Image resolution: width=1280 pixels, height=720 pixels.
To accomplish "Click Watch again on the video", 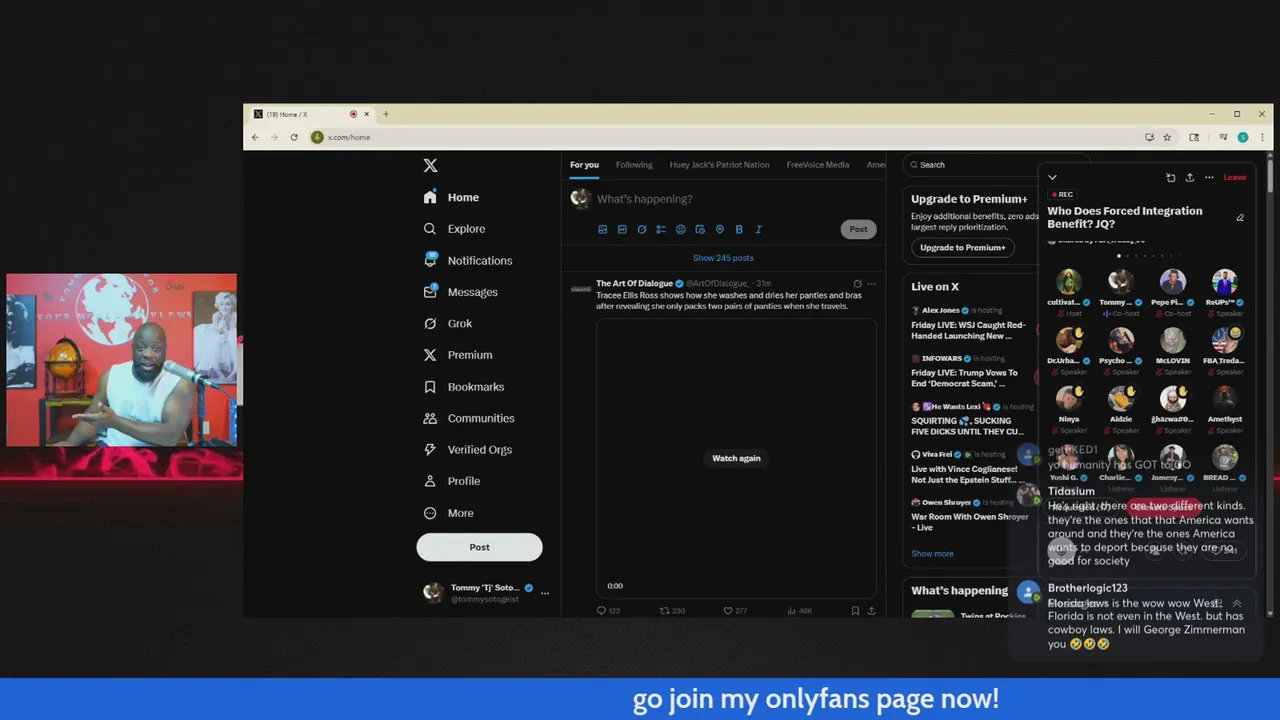I will (736, 458).
